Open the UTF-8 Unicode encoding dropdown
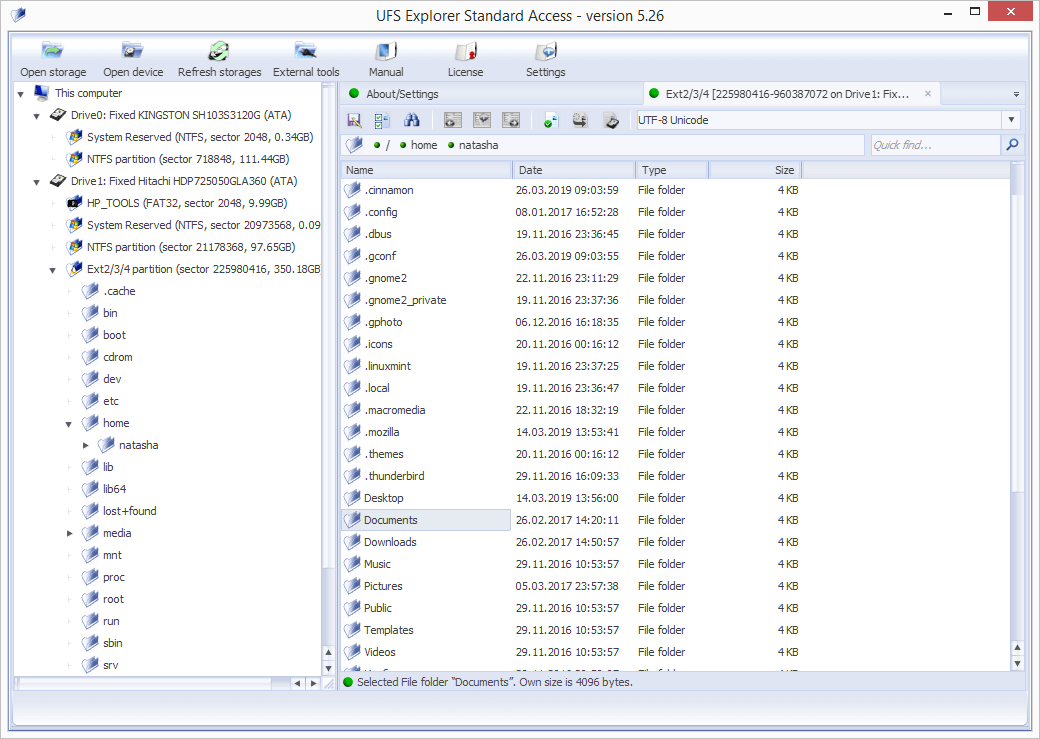This screenshot has width=1040, height=739. pos(1012,120)
